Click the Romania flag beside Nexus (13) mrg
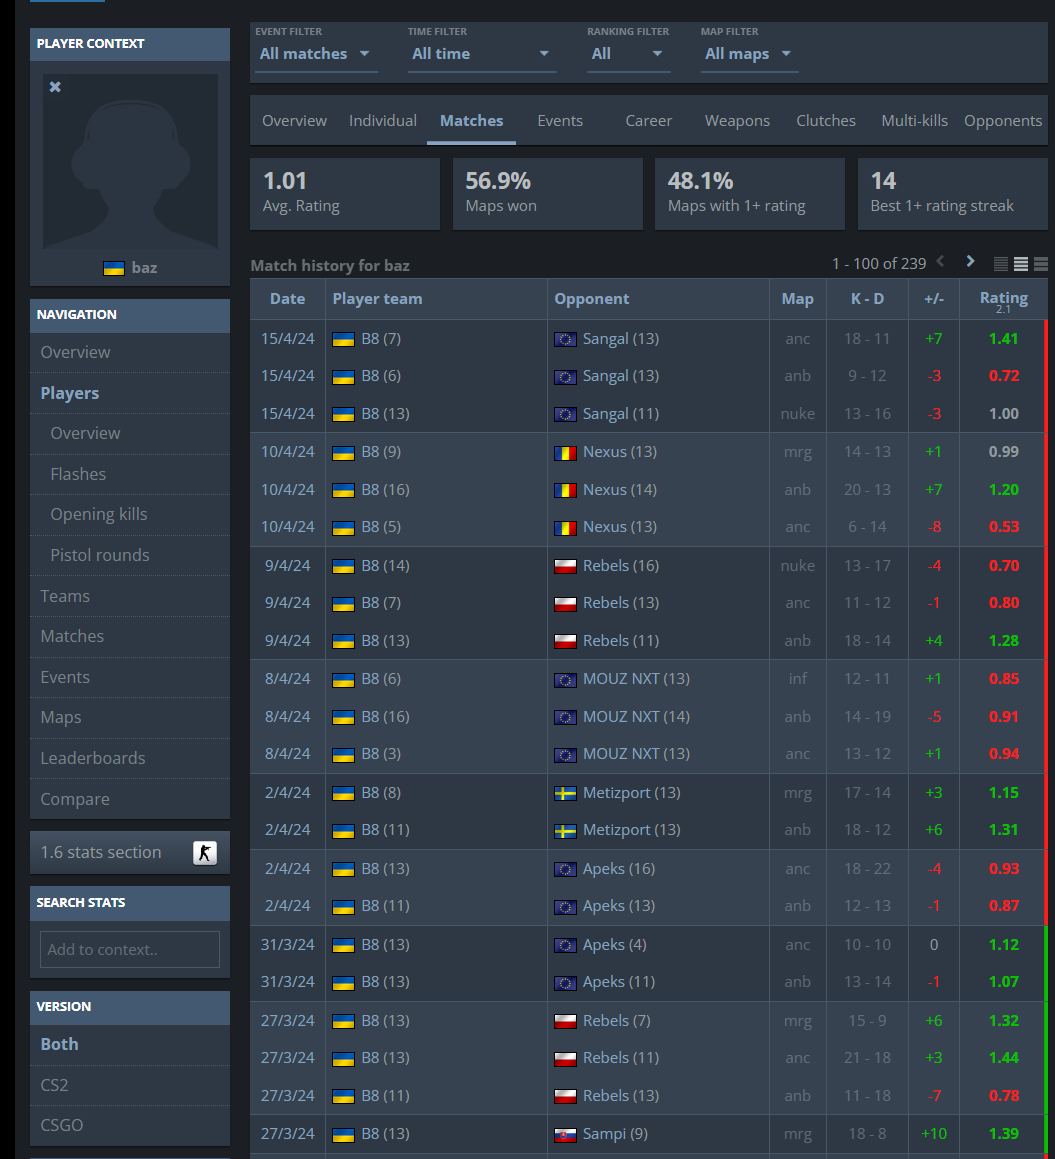Viewport: 1055px width, 1159px height. (565, 453)
